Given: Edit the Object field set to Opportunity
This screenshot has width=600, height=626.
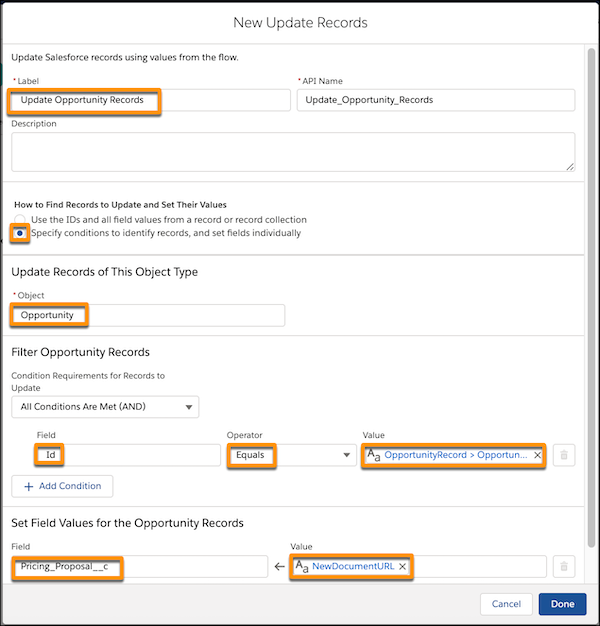Looking at the screenshot, I should pyautogui.click(x=148, y=315).
